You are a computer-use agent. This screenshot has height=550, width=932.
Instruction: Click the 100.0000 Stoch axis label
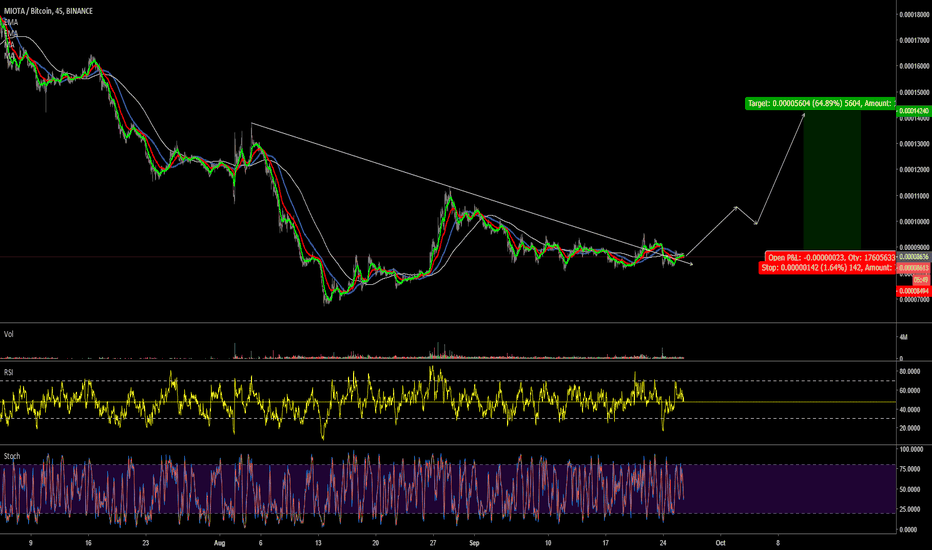click(911, 450)
